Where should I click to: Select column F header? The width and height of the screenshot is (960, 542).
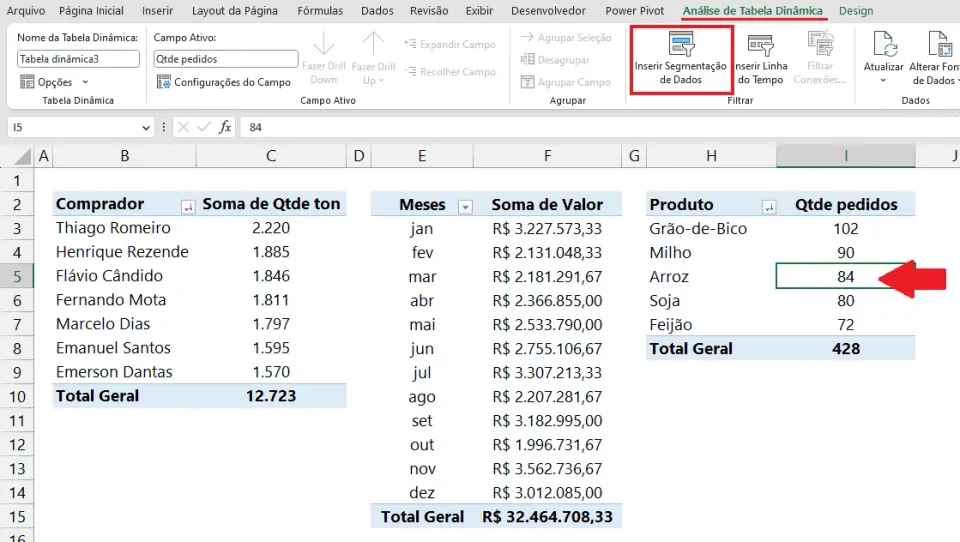pos(547,156)
